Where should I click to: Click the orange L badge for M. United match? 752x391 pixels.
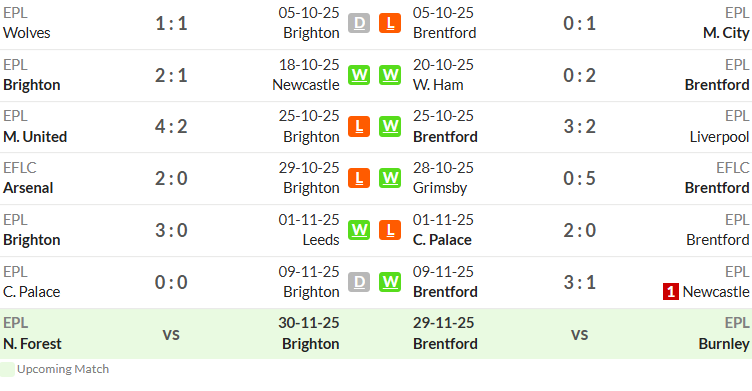click(x=359, y=127)
